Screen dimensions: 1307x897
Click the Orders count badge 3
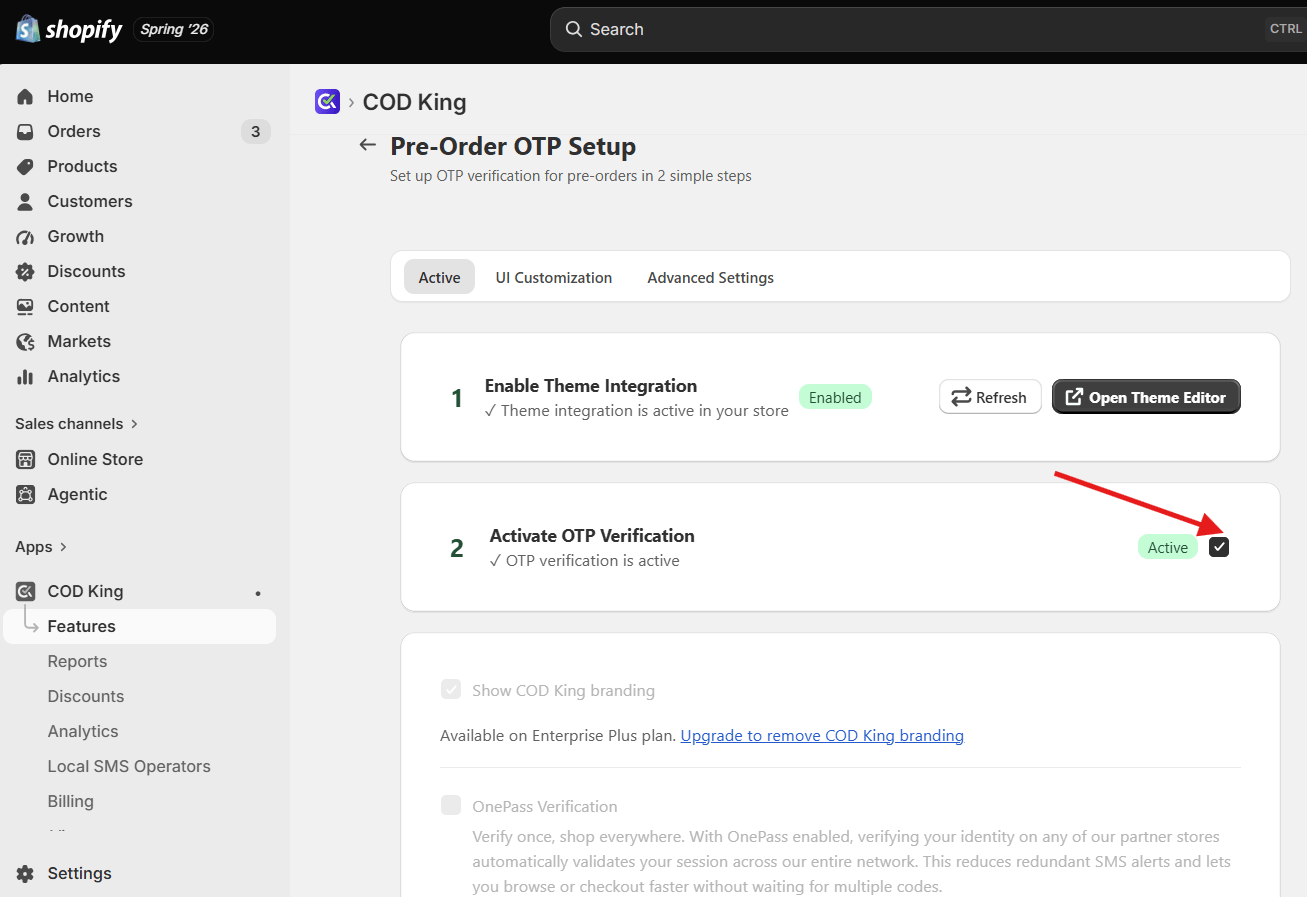(255, 131)
